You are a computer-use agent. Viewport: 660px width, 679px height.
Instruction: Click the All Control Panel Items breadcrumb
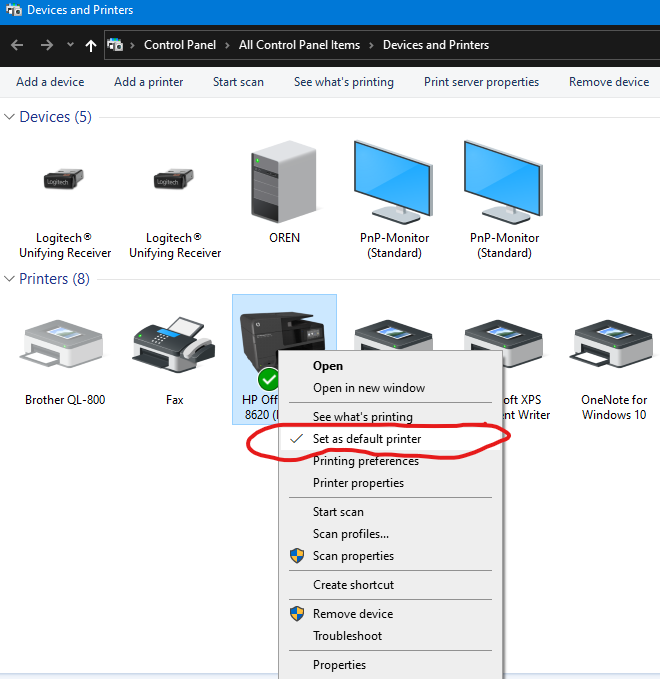(x=299, y=45)
